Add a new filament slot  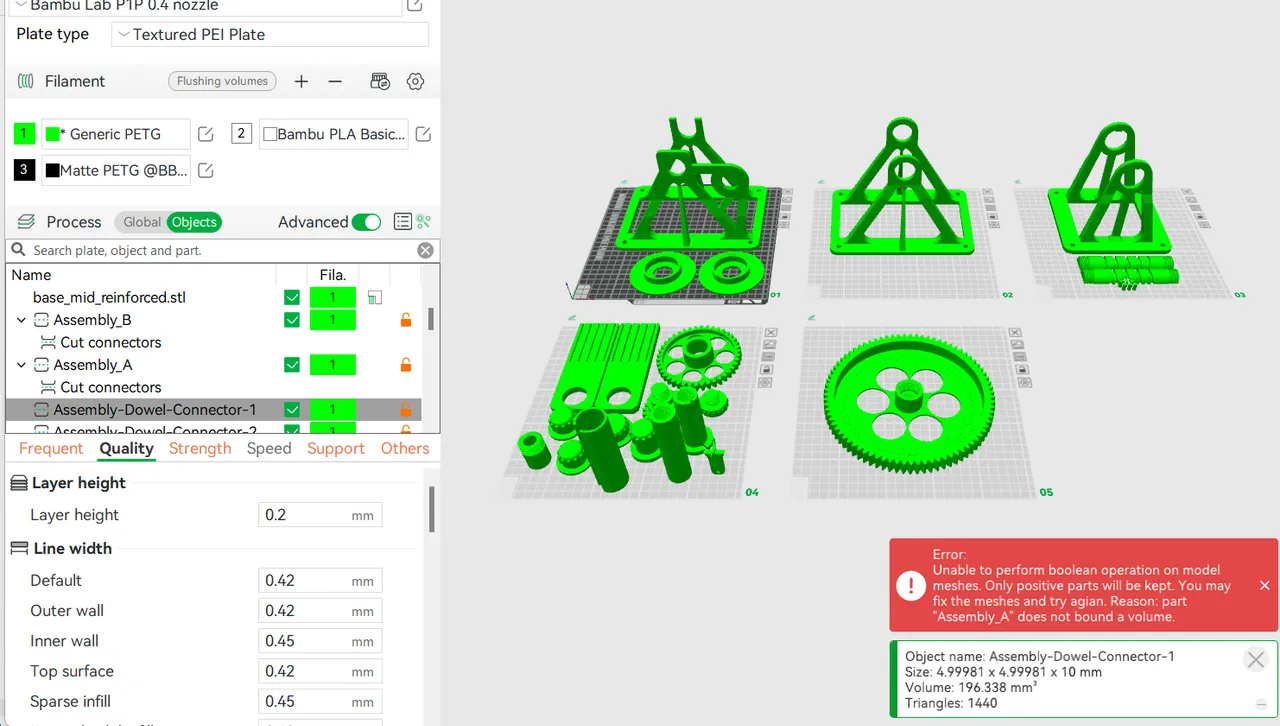pos(301,81)
